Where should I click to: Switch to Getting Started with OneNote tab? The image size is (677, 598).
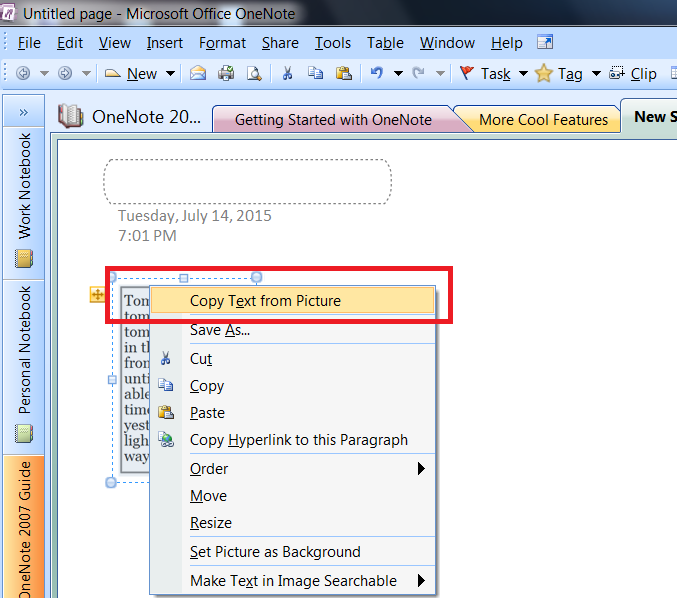(x=333, y=120)
